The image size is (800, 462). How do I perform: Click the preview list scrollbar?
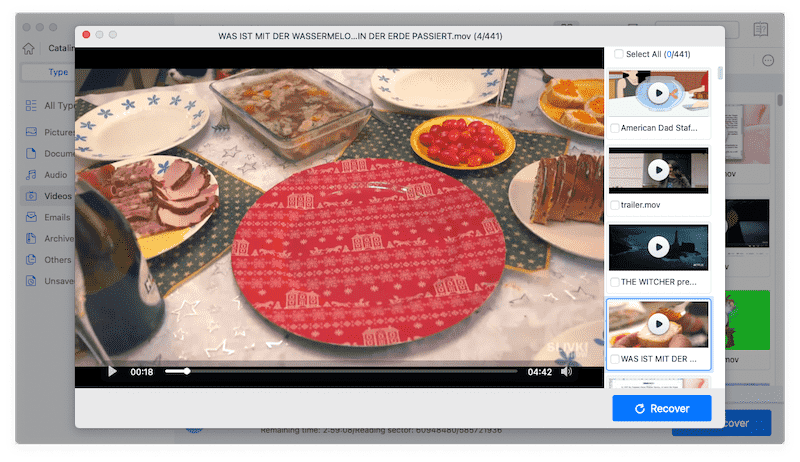click(720, 73)
